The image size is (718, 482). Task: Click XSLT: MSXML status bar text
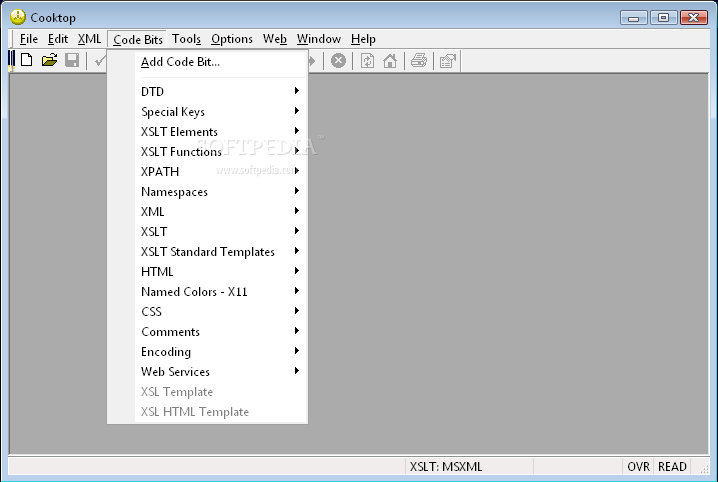[446, 466]
